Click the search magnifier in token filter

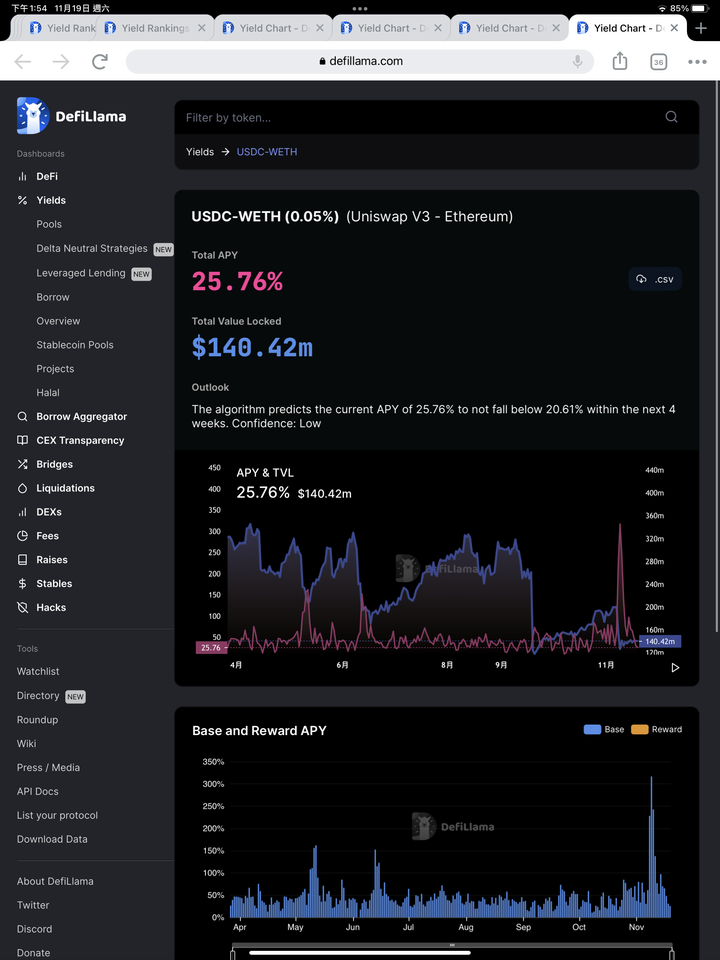point(672,117)
